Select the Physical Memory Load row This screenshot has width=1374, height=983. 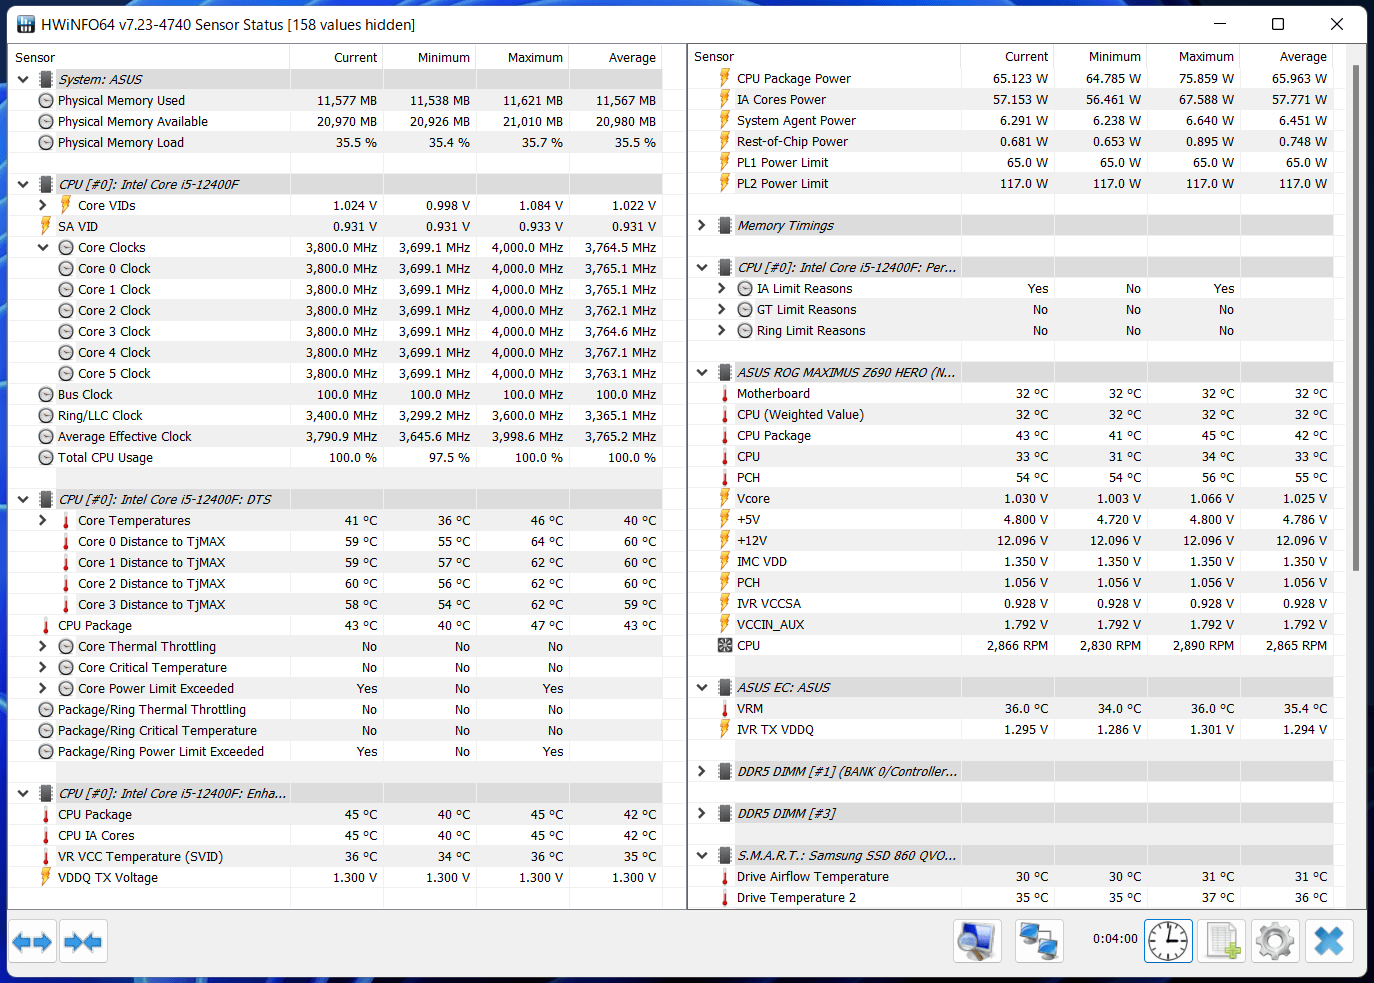point(335,143)
